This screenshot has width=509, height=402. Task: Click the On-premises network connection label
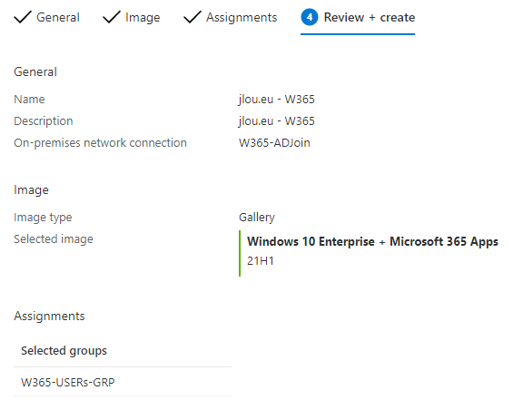coord(100,143)
